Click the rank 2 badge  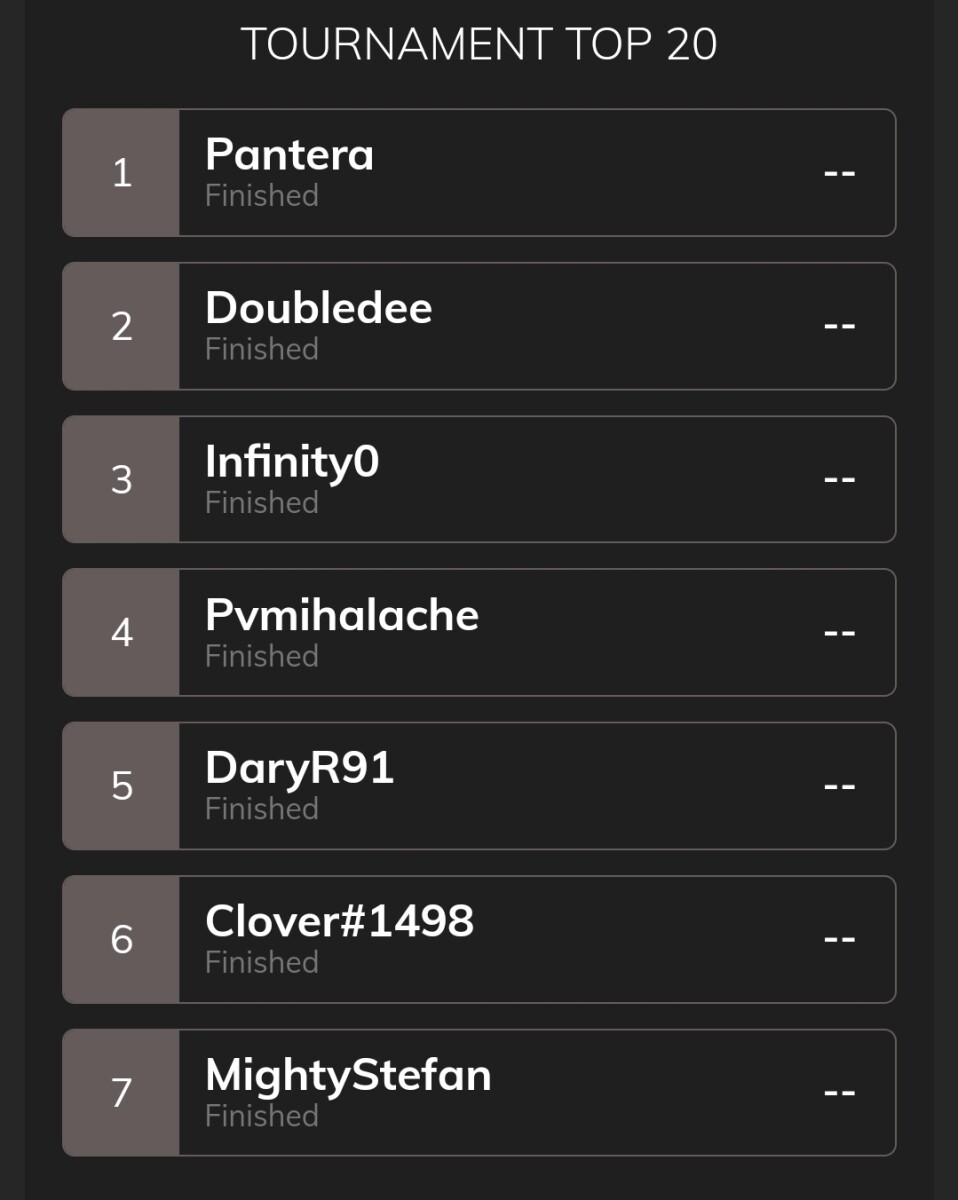[x=121, y=326]
